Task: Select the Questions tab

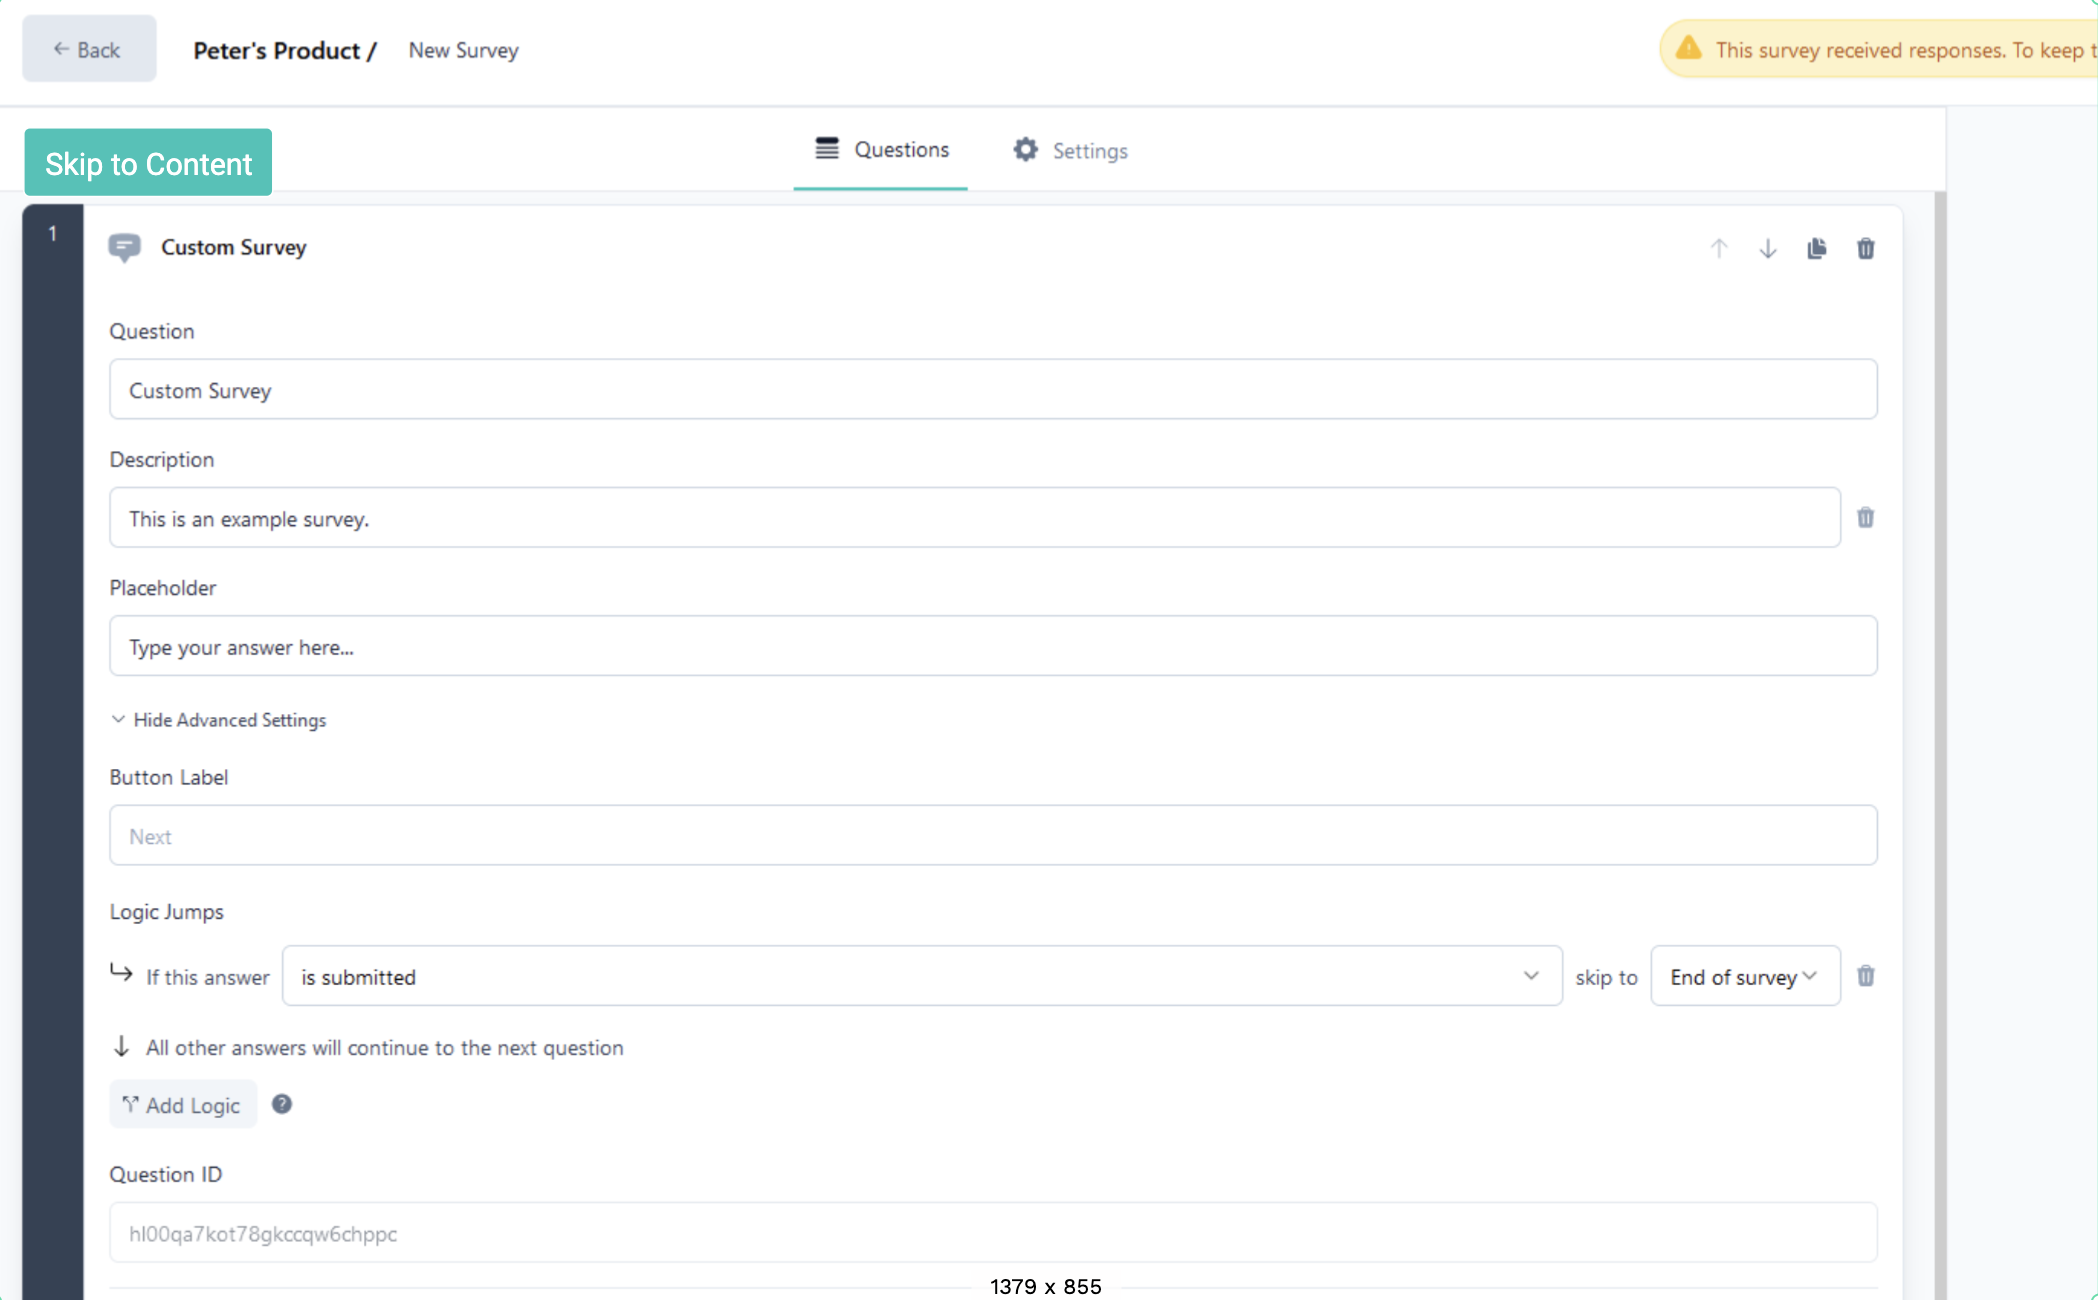Action: [881, 149]
